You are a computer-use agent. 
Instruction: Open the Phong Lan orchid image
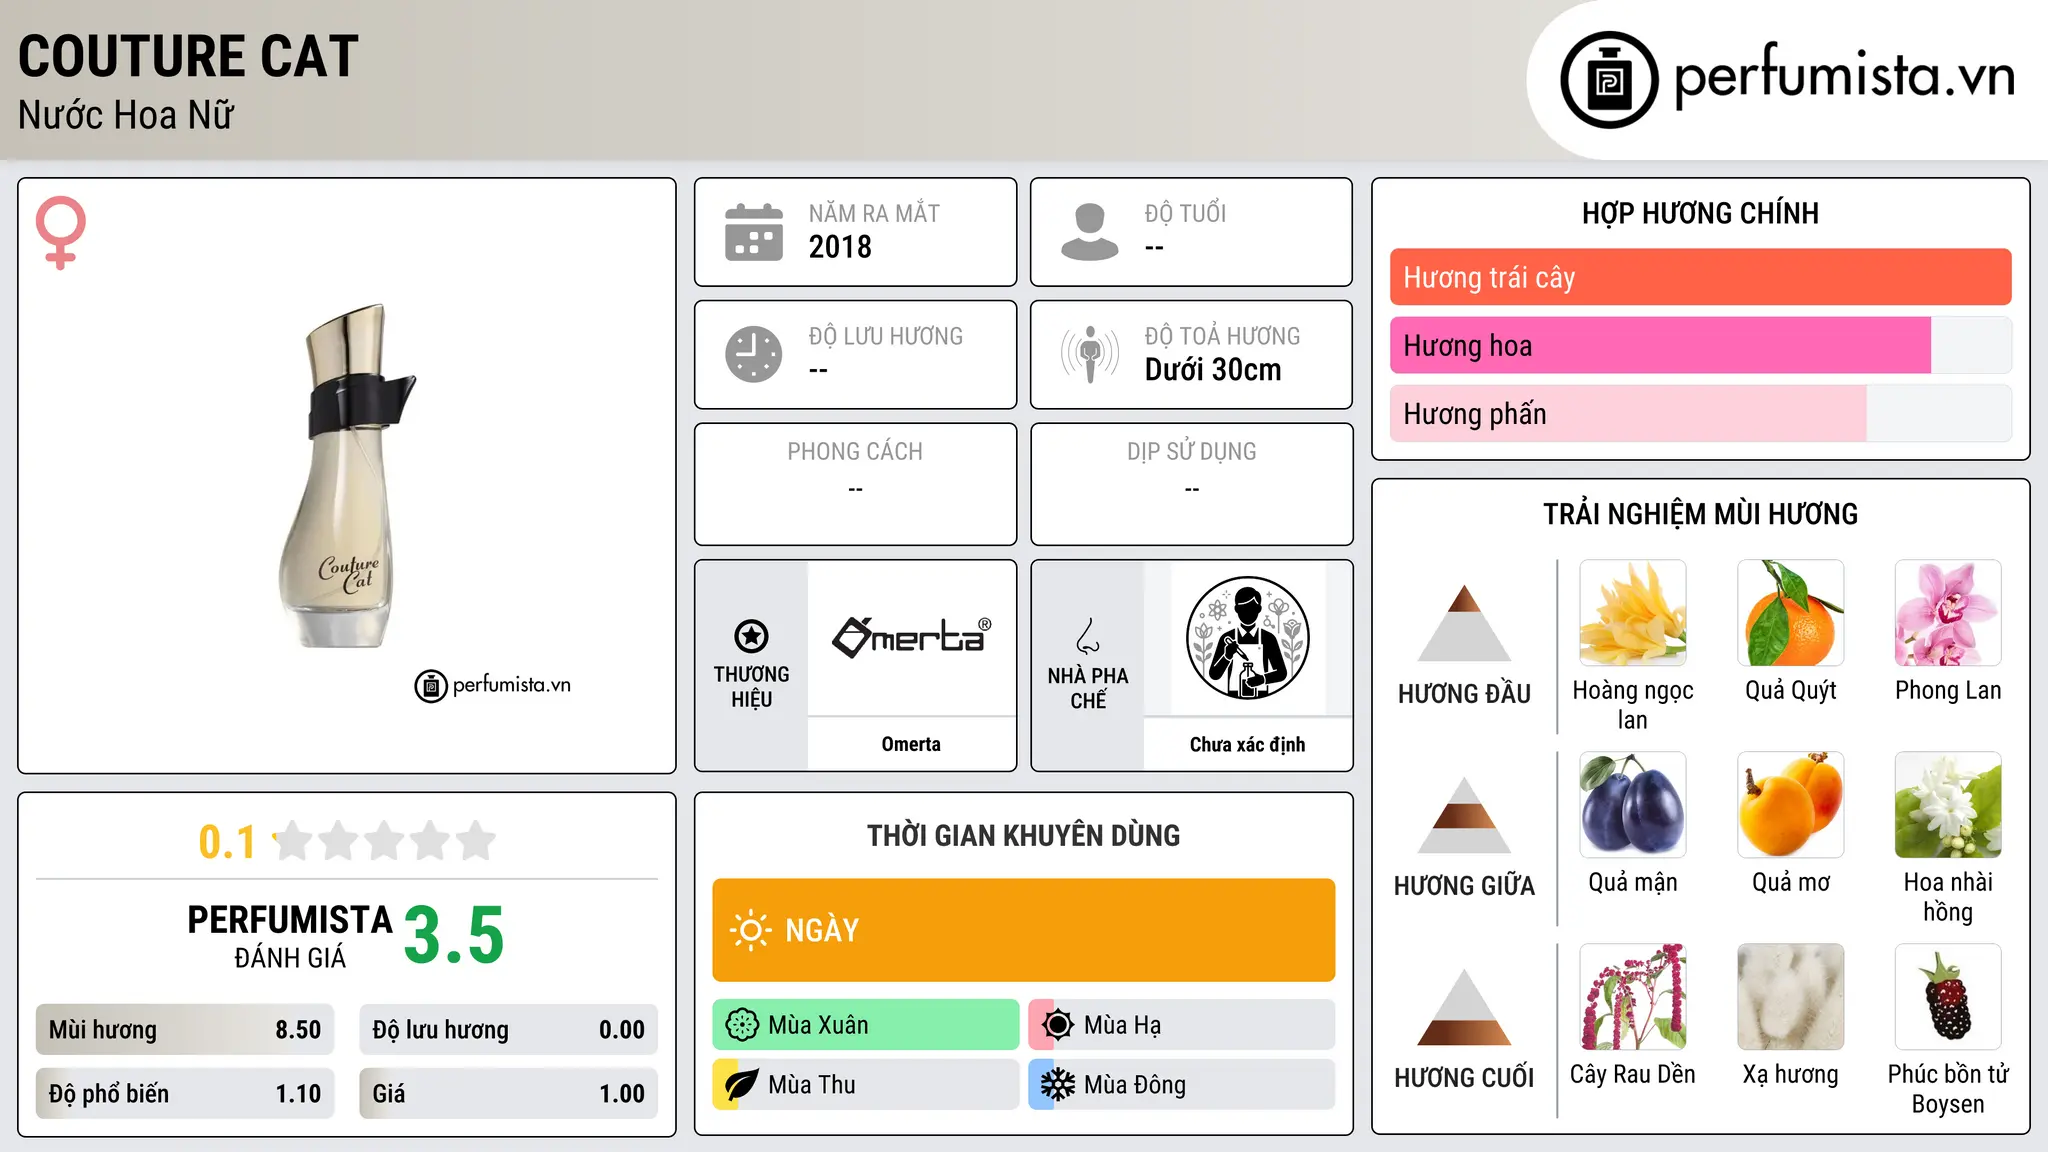pyautogui.click(x=1948, y=613)
